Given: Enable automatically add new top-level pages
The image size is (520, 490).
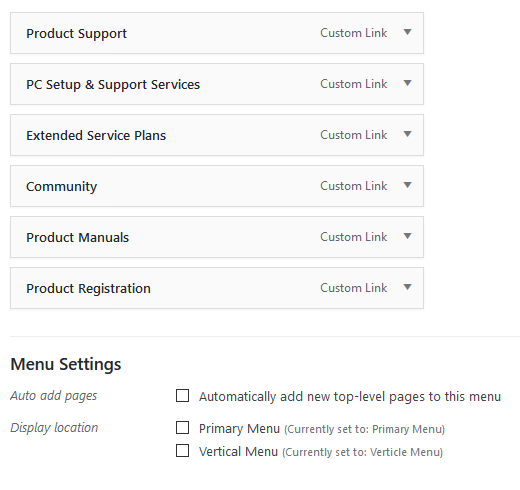Looking at the screenshot, I should (182, 396).
